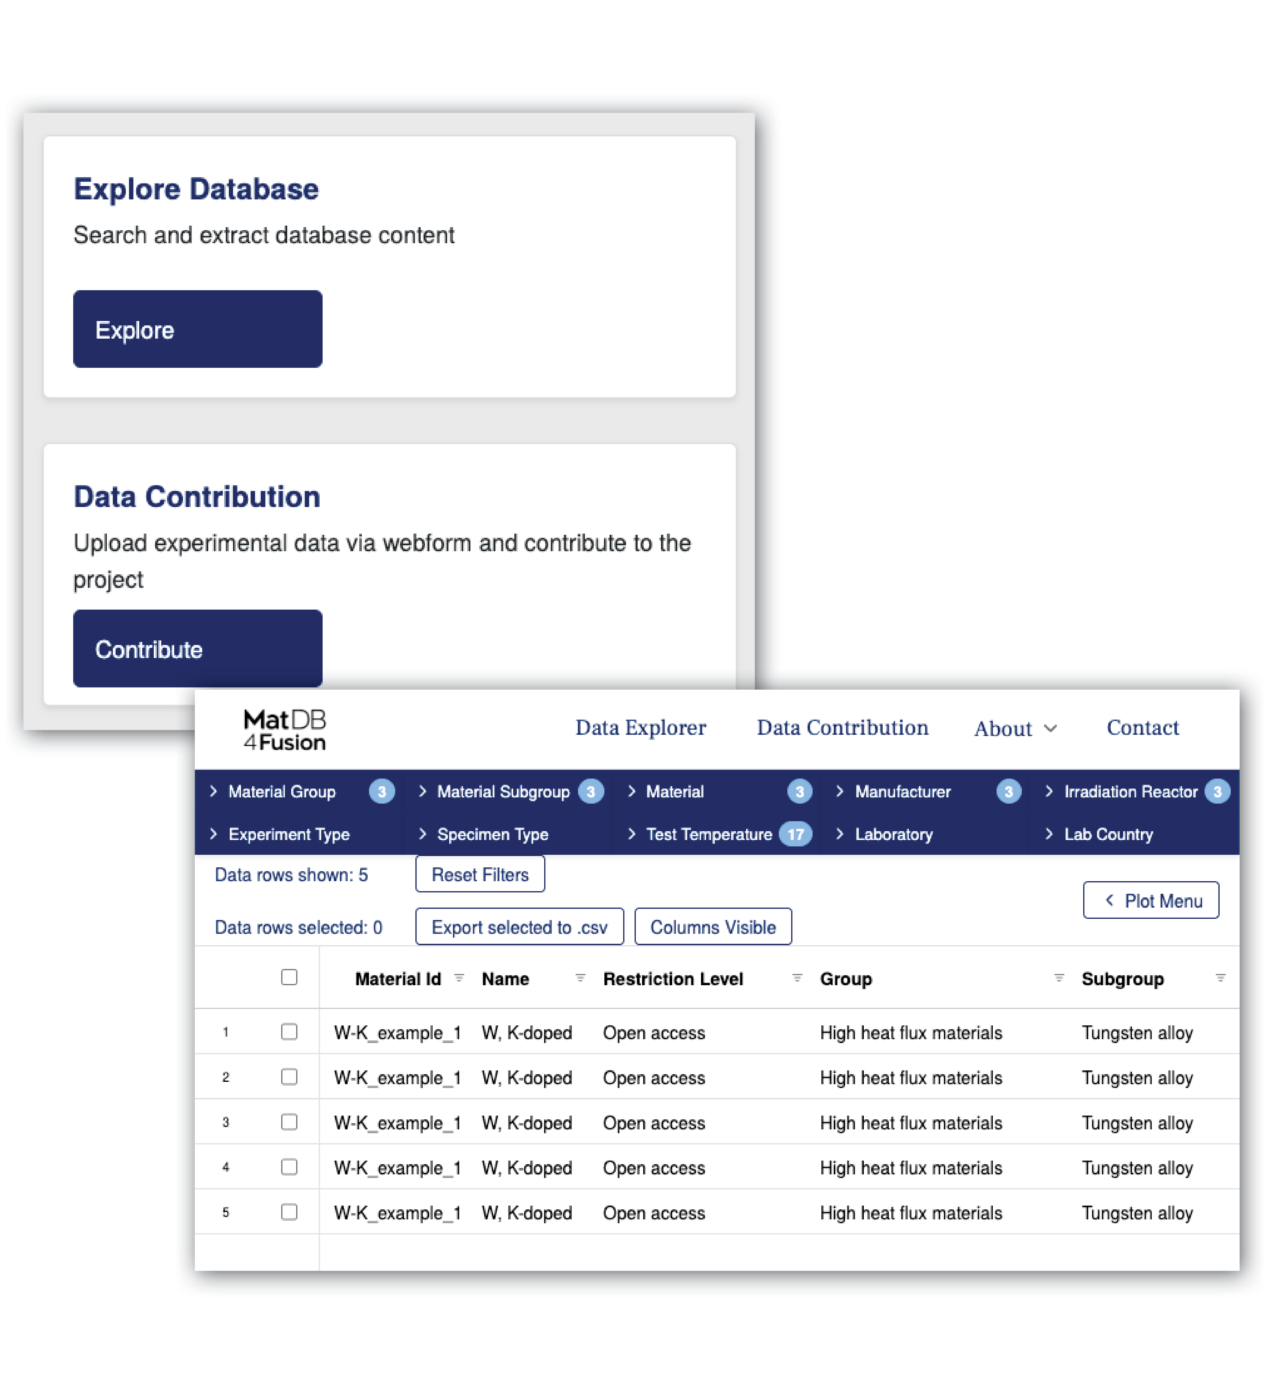Open the Name column filter icon

pyautogui.click(x=580, y=978)
